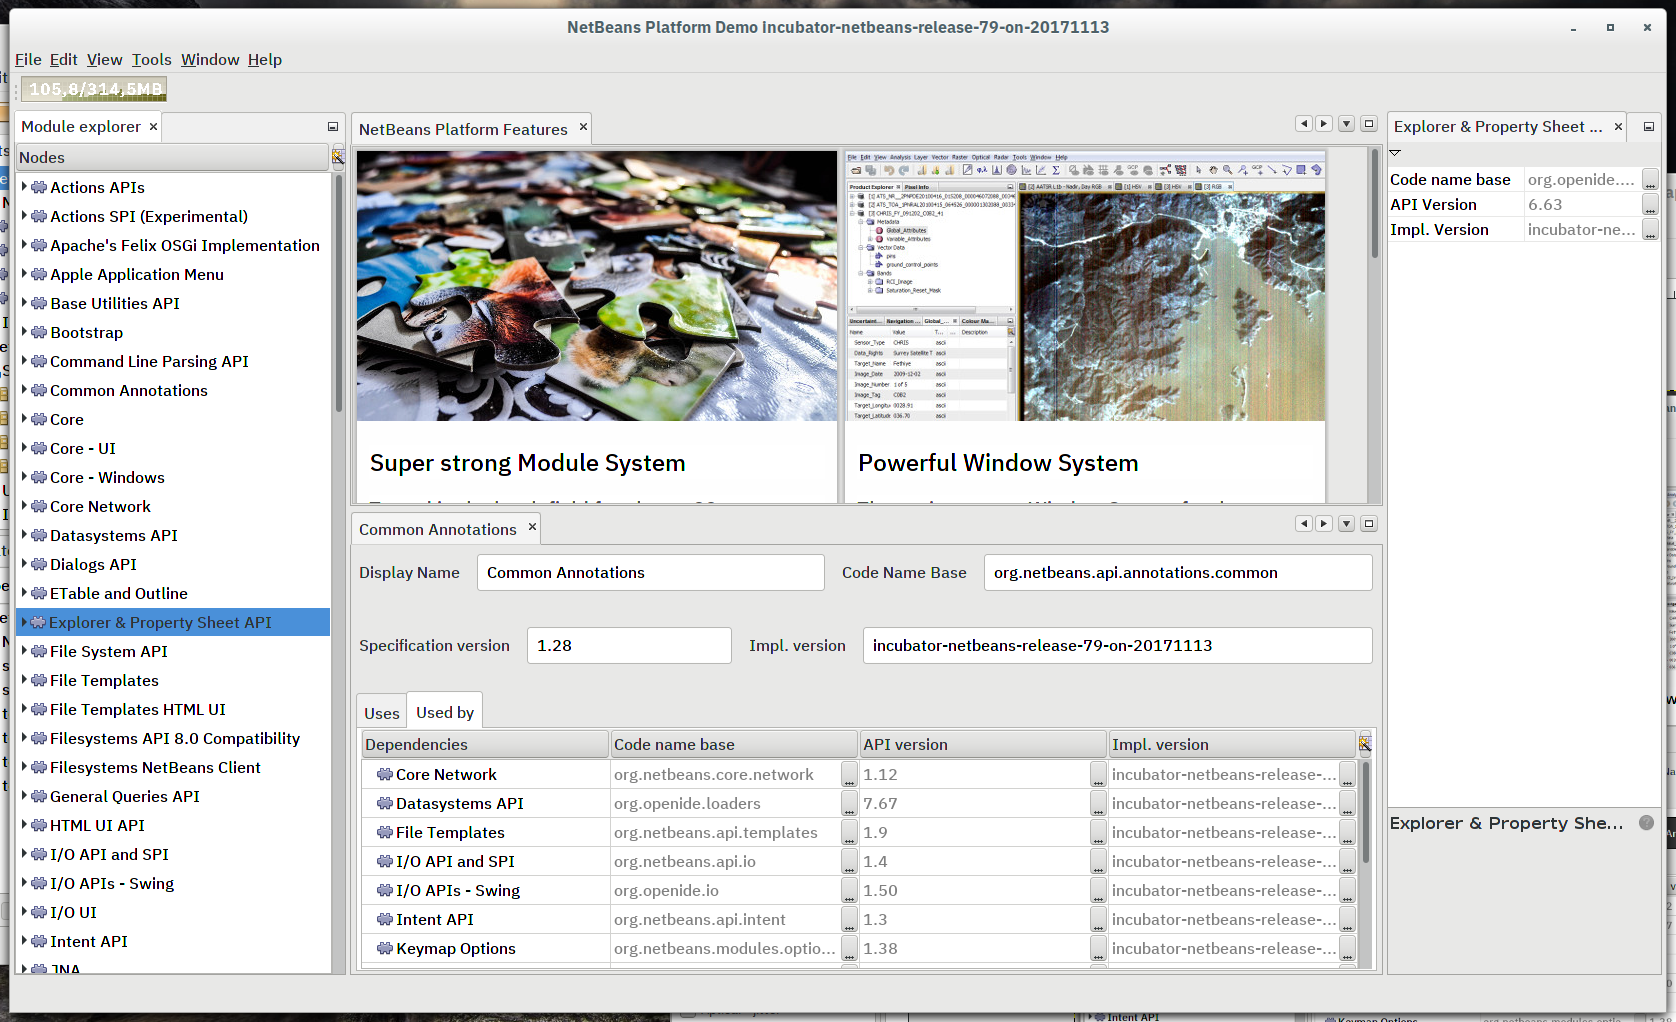Open ellipsis editor for org.netbeans.core.network cell
Viewport: 1676px width, 1022px height.
point(849,775)
